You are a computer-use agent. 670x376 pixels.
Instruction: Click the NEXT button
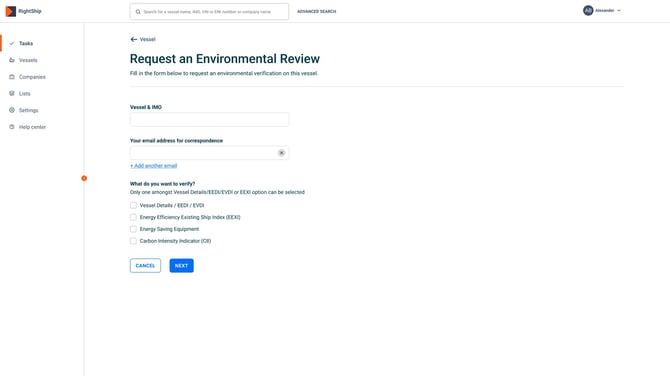181,265
